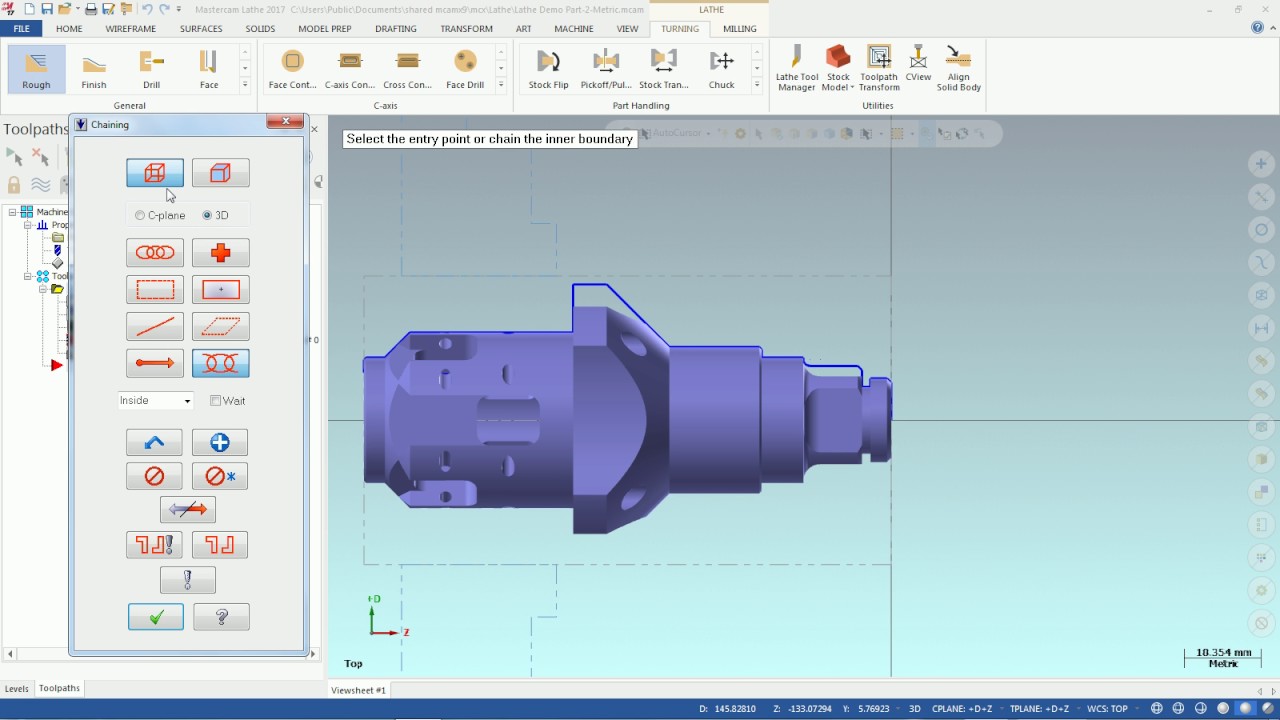The image size is (1280, 720).
Task: Switch to the WIREFRAME ribbon tab
Action: tap(130, 29)
